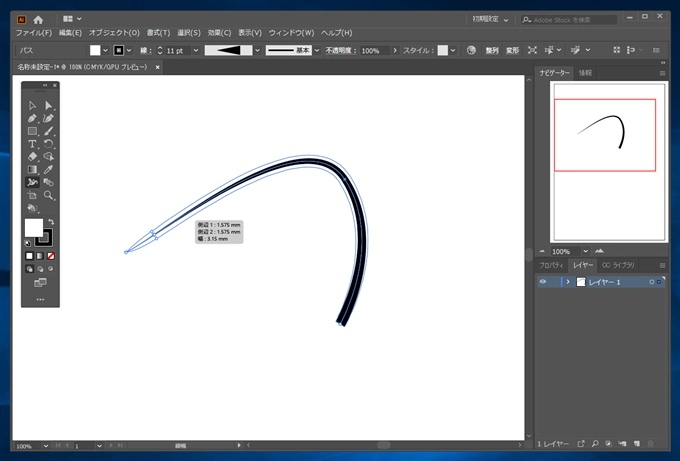Change the screen mode

click(40, 283)
